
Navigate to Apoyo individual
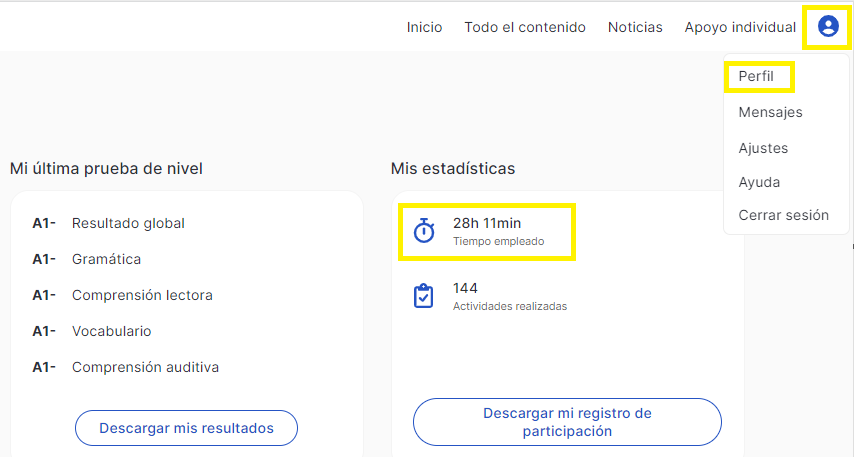(740, 27)
